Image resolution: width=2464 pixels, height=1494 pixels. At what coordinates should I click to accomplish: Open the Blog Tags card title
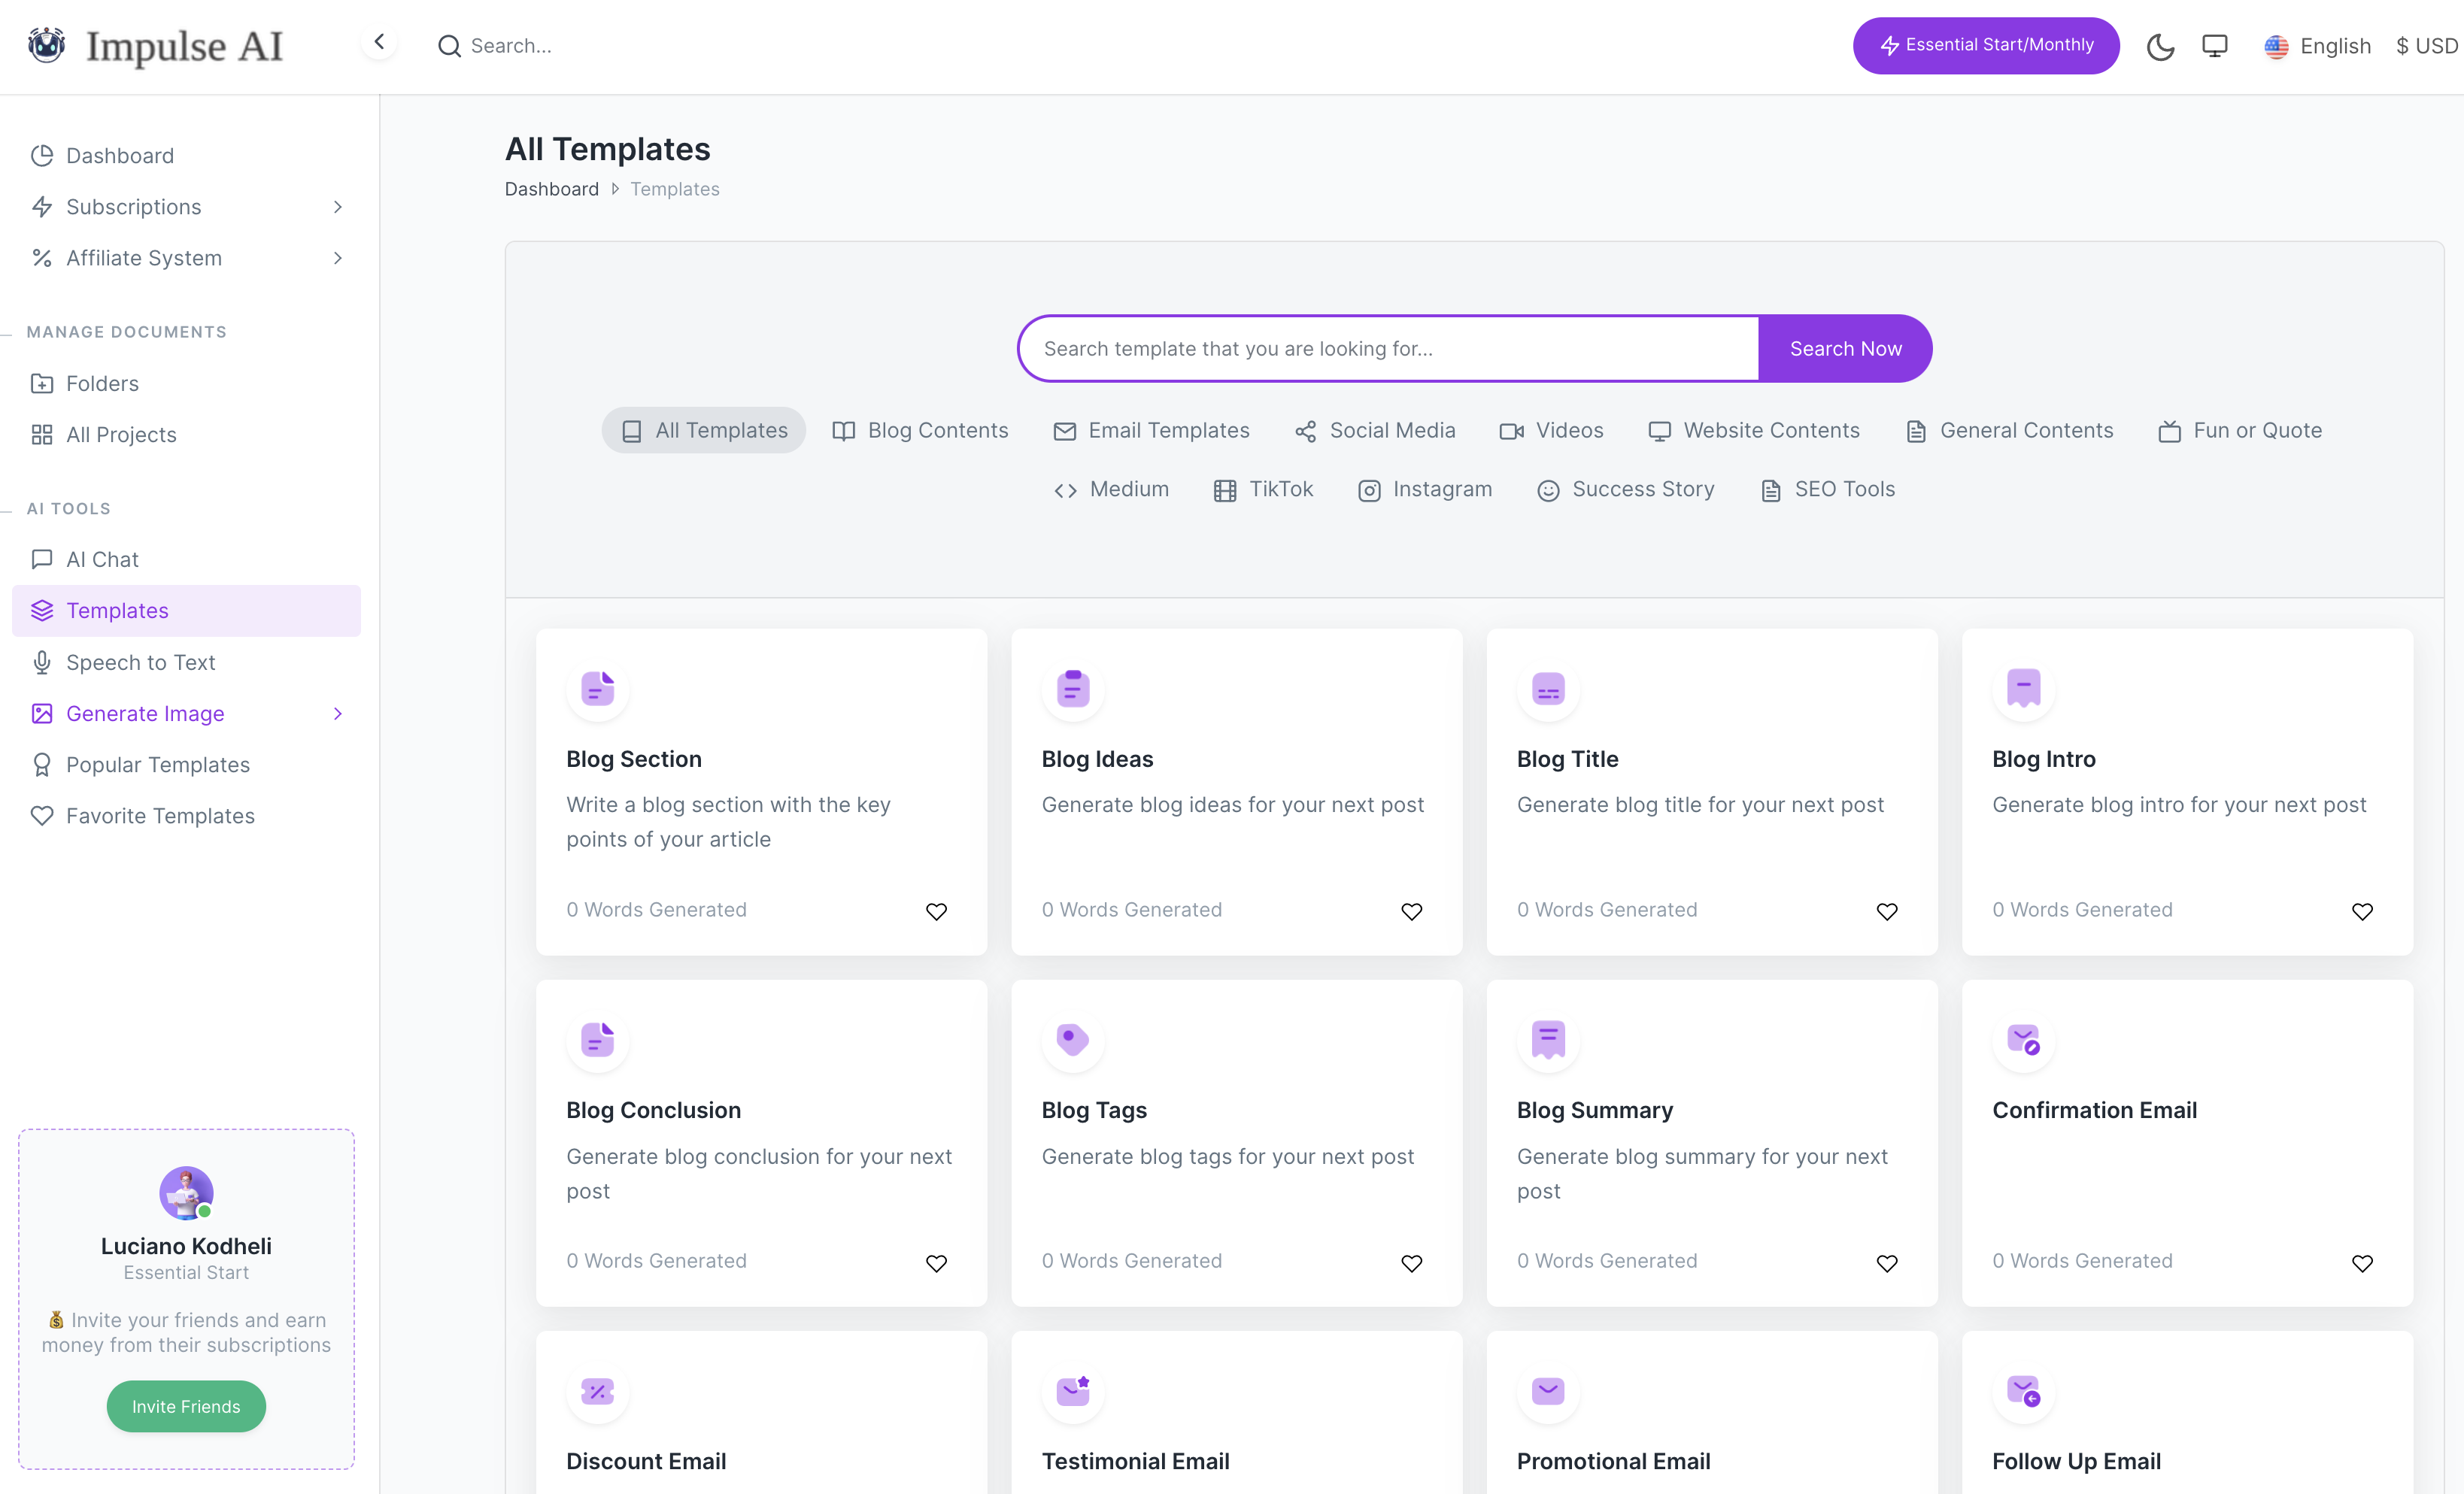(1094, 1110)
